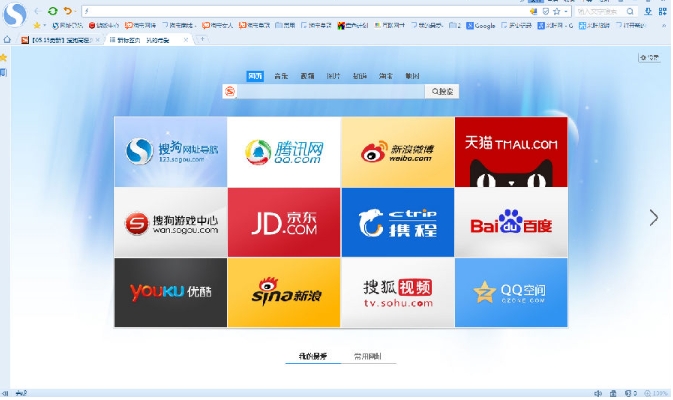Open the Google bookmark
Image resolution: width=673 pixels, height=400 pixels.
[x=481, y=26]
